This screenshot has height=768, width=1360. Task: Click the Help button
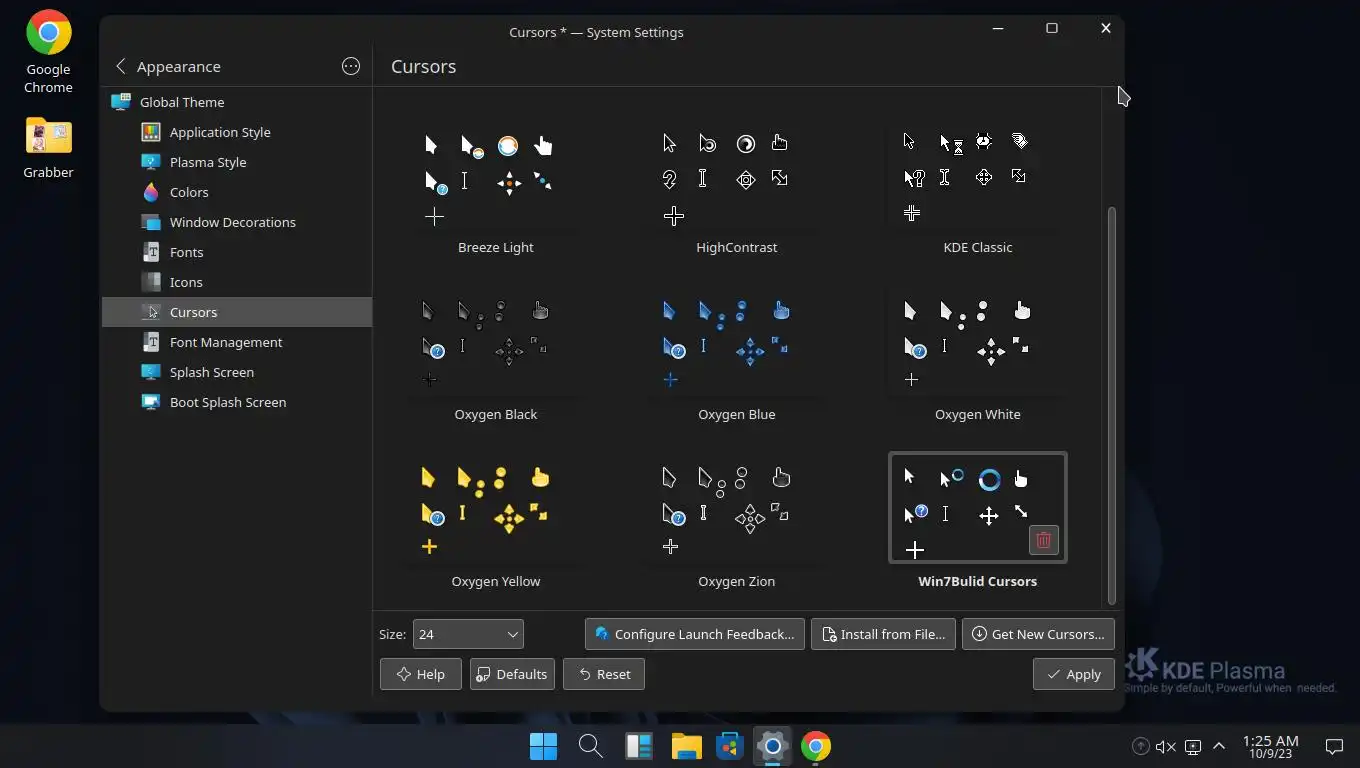[420, 674]
